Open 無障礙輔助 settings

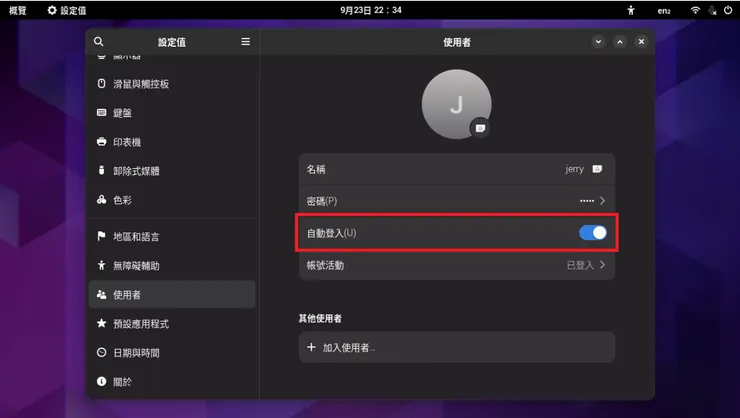[172, 266]
